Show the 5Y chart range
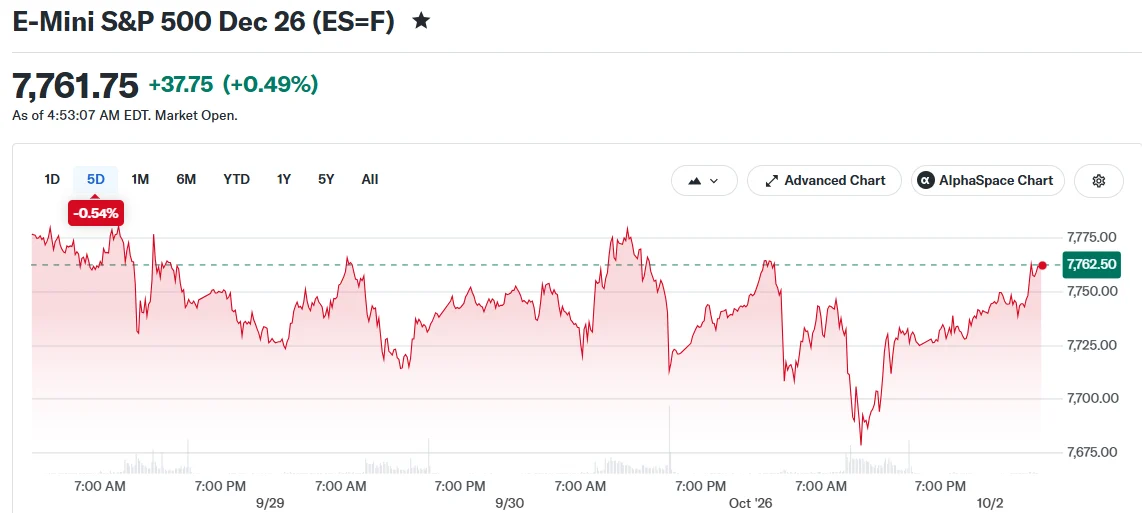This screenshot has width=1142, height=513. click(x=326, y=179)
